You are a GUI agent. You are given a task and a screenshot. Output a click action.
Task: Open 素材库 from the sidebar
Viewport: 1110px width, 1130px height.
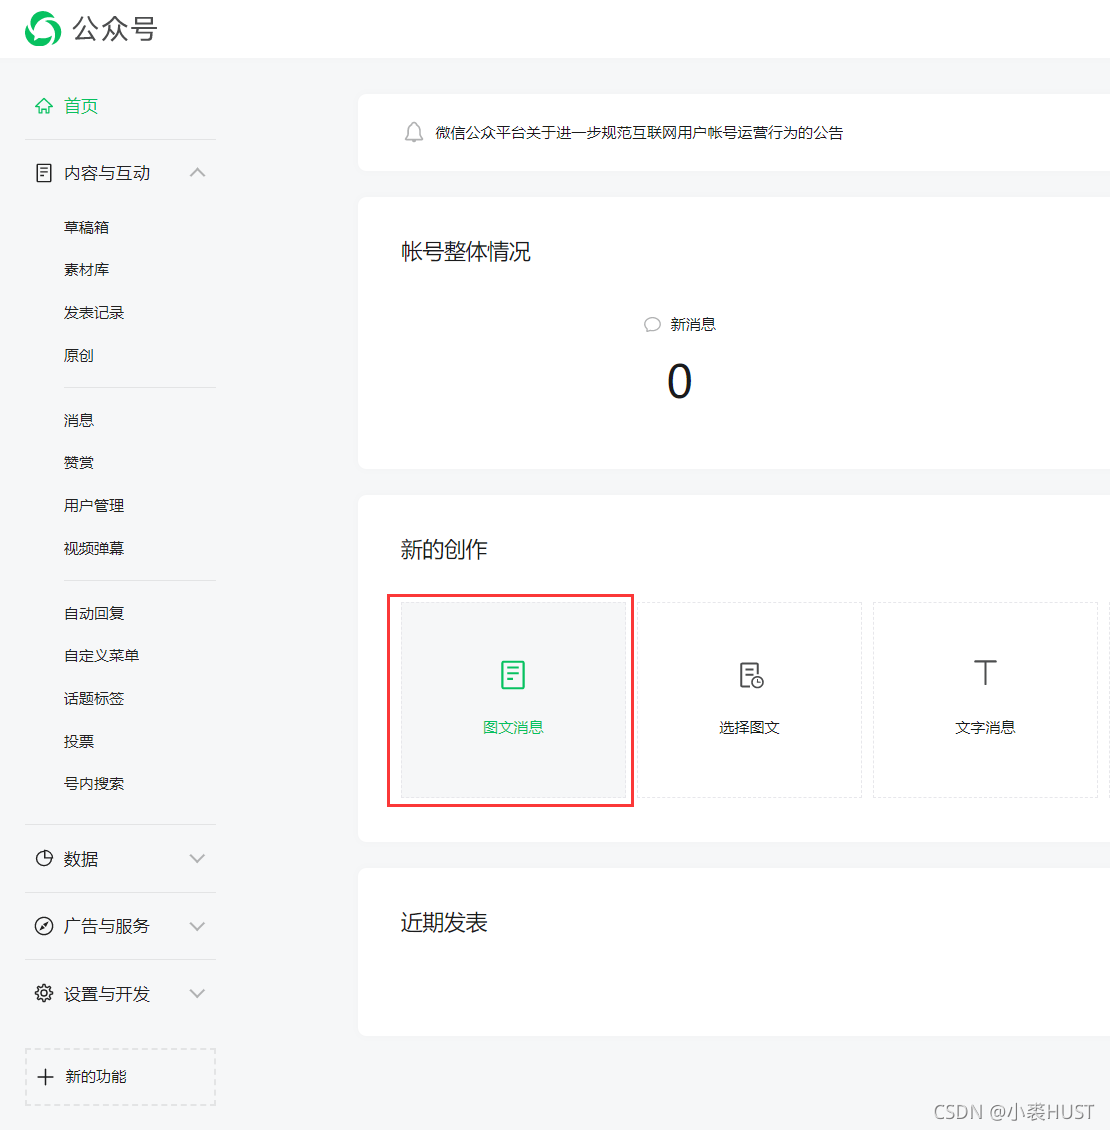pyautogui.click(x=86, y=270)
